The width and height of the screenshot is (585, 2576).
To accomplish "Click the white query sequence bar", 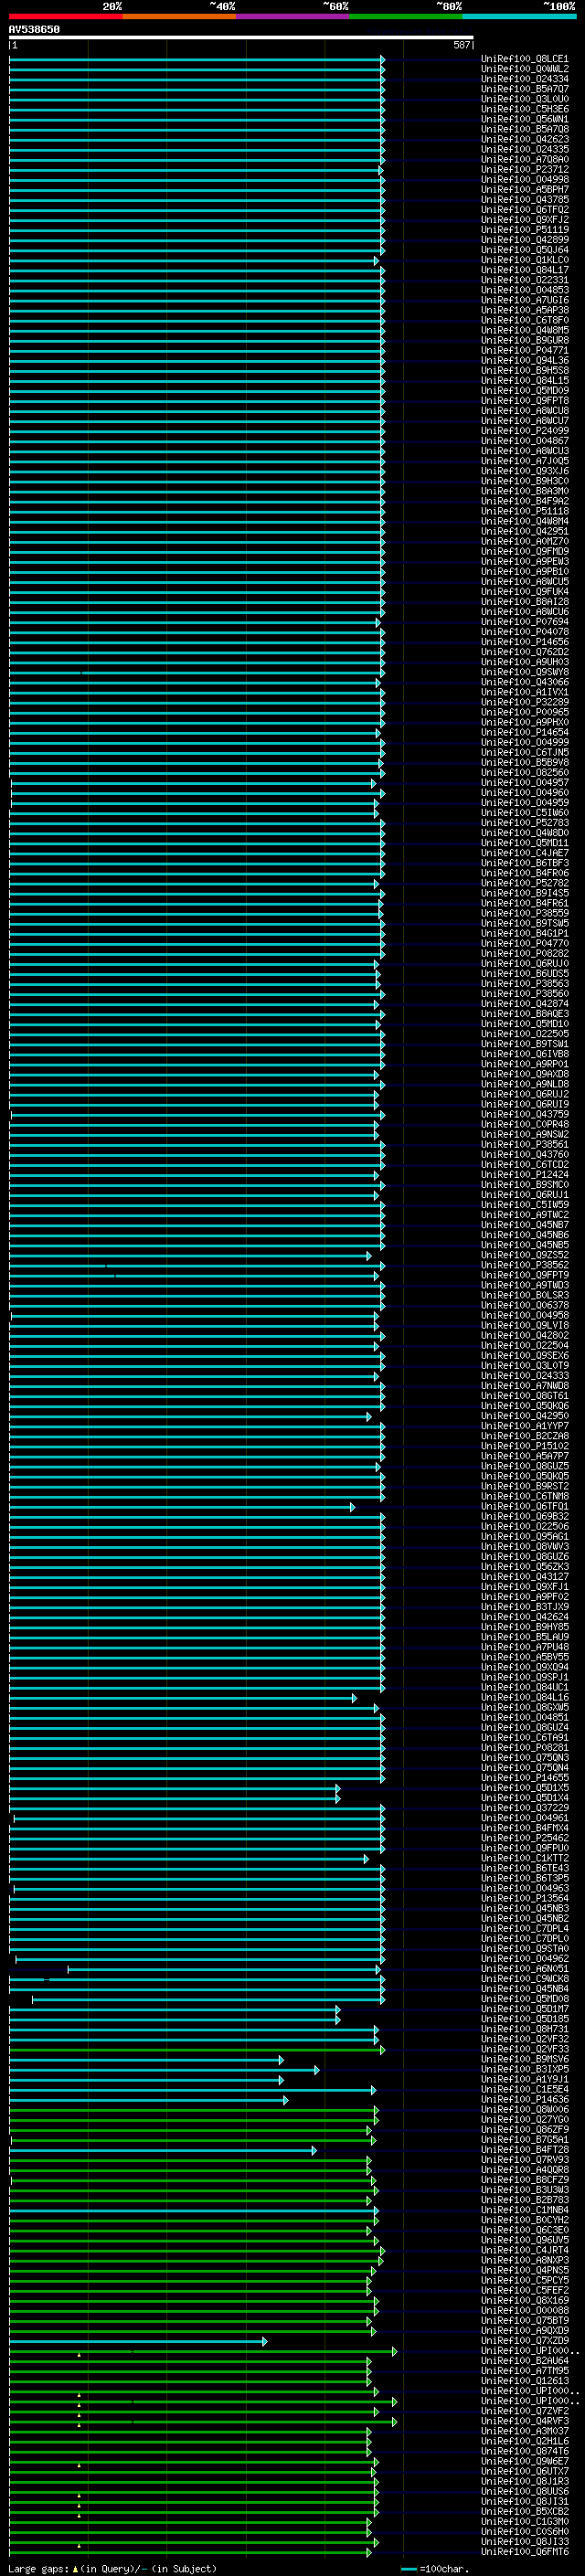I will click(x=241, y=38).
